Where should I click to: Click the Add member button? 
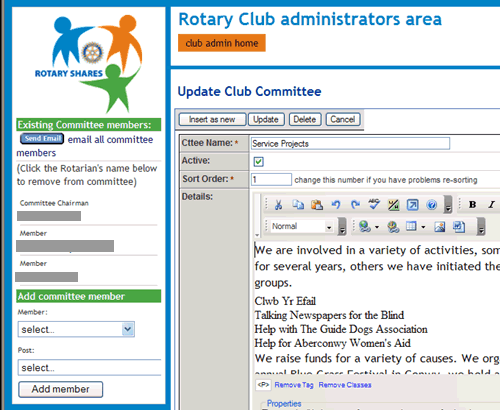(61, 389)
